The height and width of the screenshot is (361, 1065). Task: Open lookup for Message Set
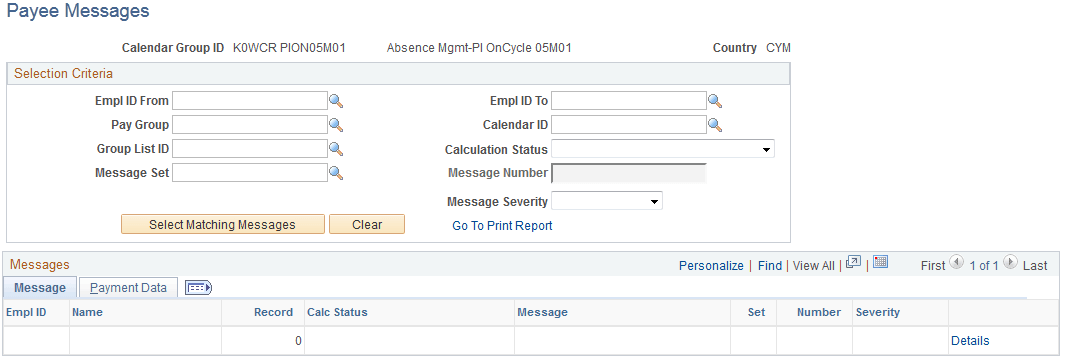336,173
